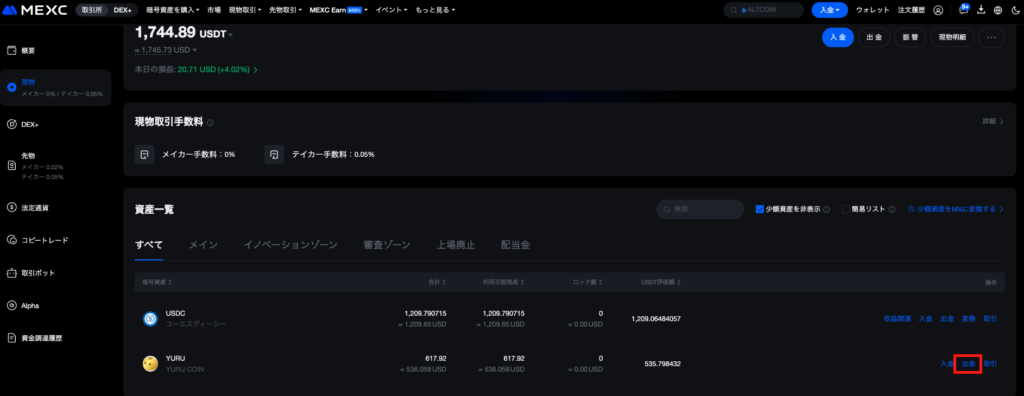Open ウォレット link in header
This screenshot has width=1024, height=396.
872,10
